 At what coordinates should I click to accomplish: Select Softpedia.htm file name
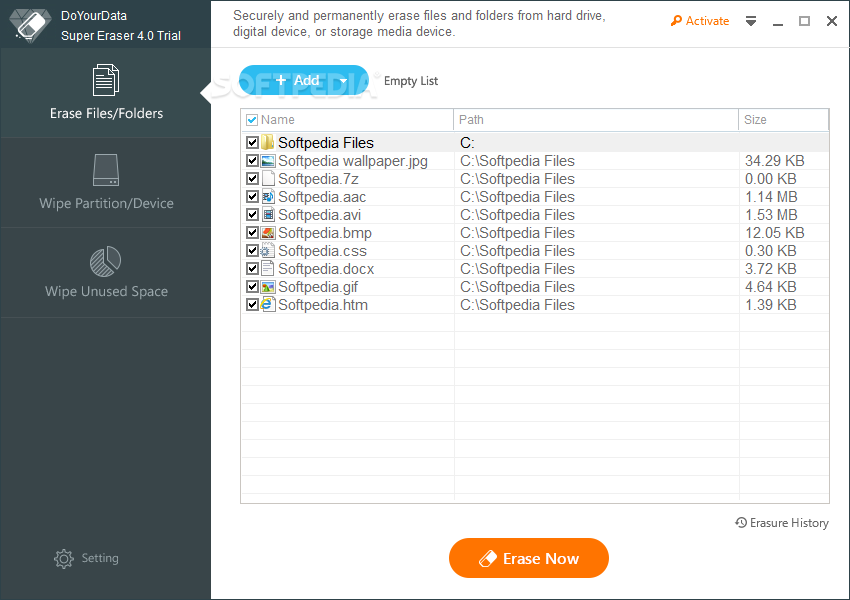pos(323,305)
